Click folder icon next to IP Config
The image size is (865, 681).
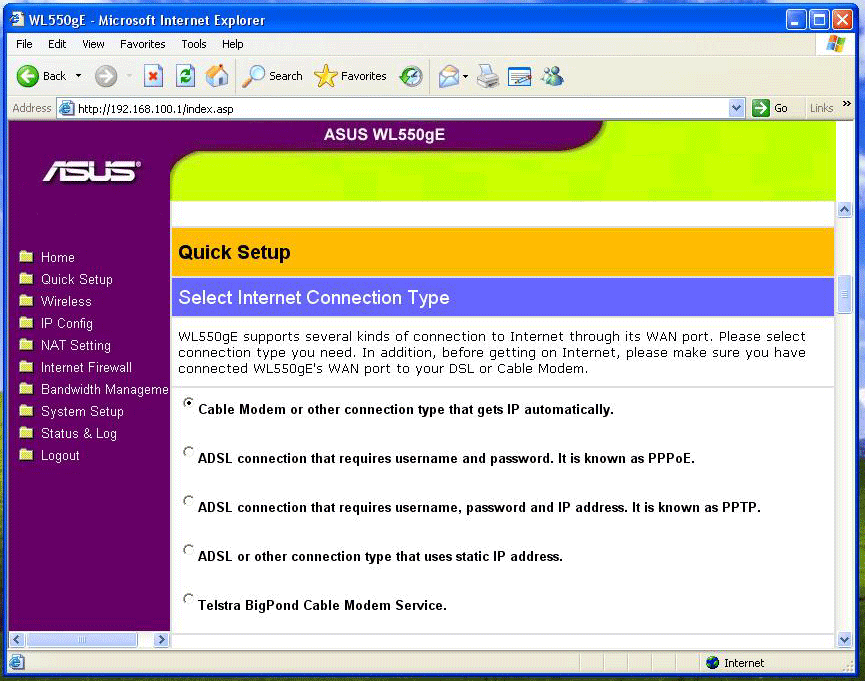pyautogui.click(x=26, y=323)
